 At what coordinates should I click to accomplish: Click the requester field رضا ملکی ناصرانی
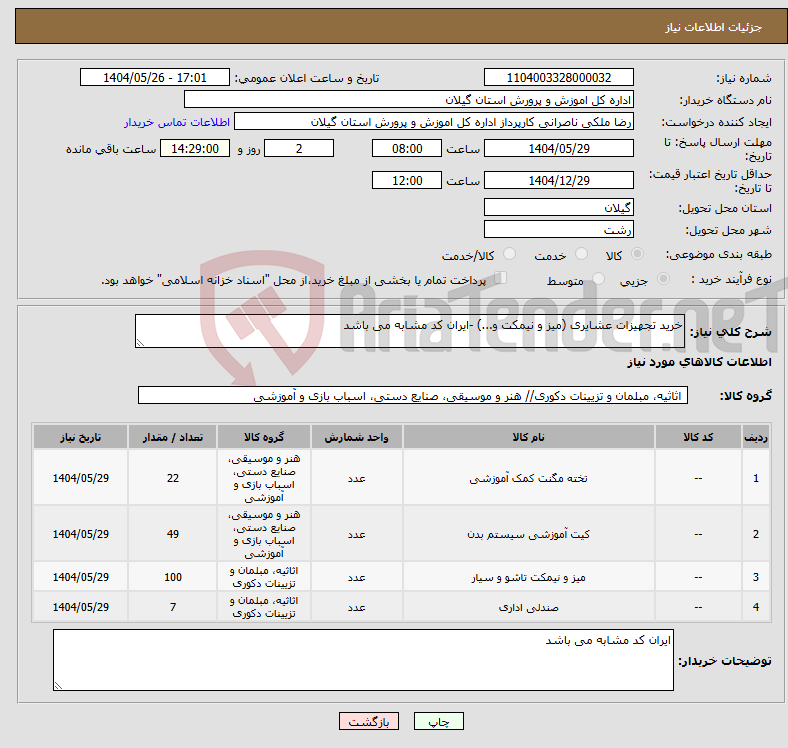click(434, 122)
